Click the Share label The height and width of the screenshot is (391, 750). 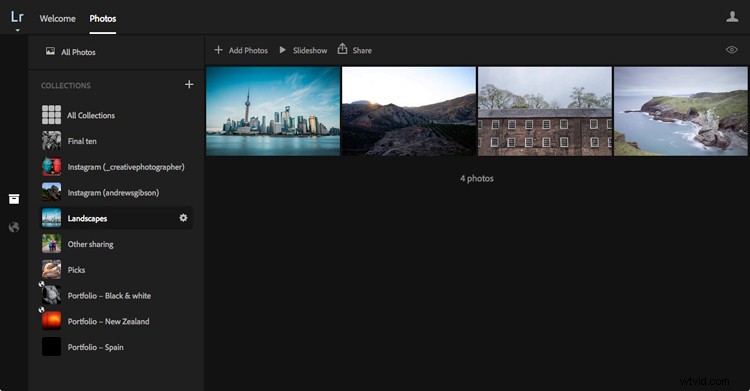click(362, 50)
